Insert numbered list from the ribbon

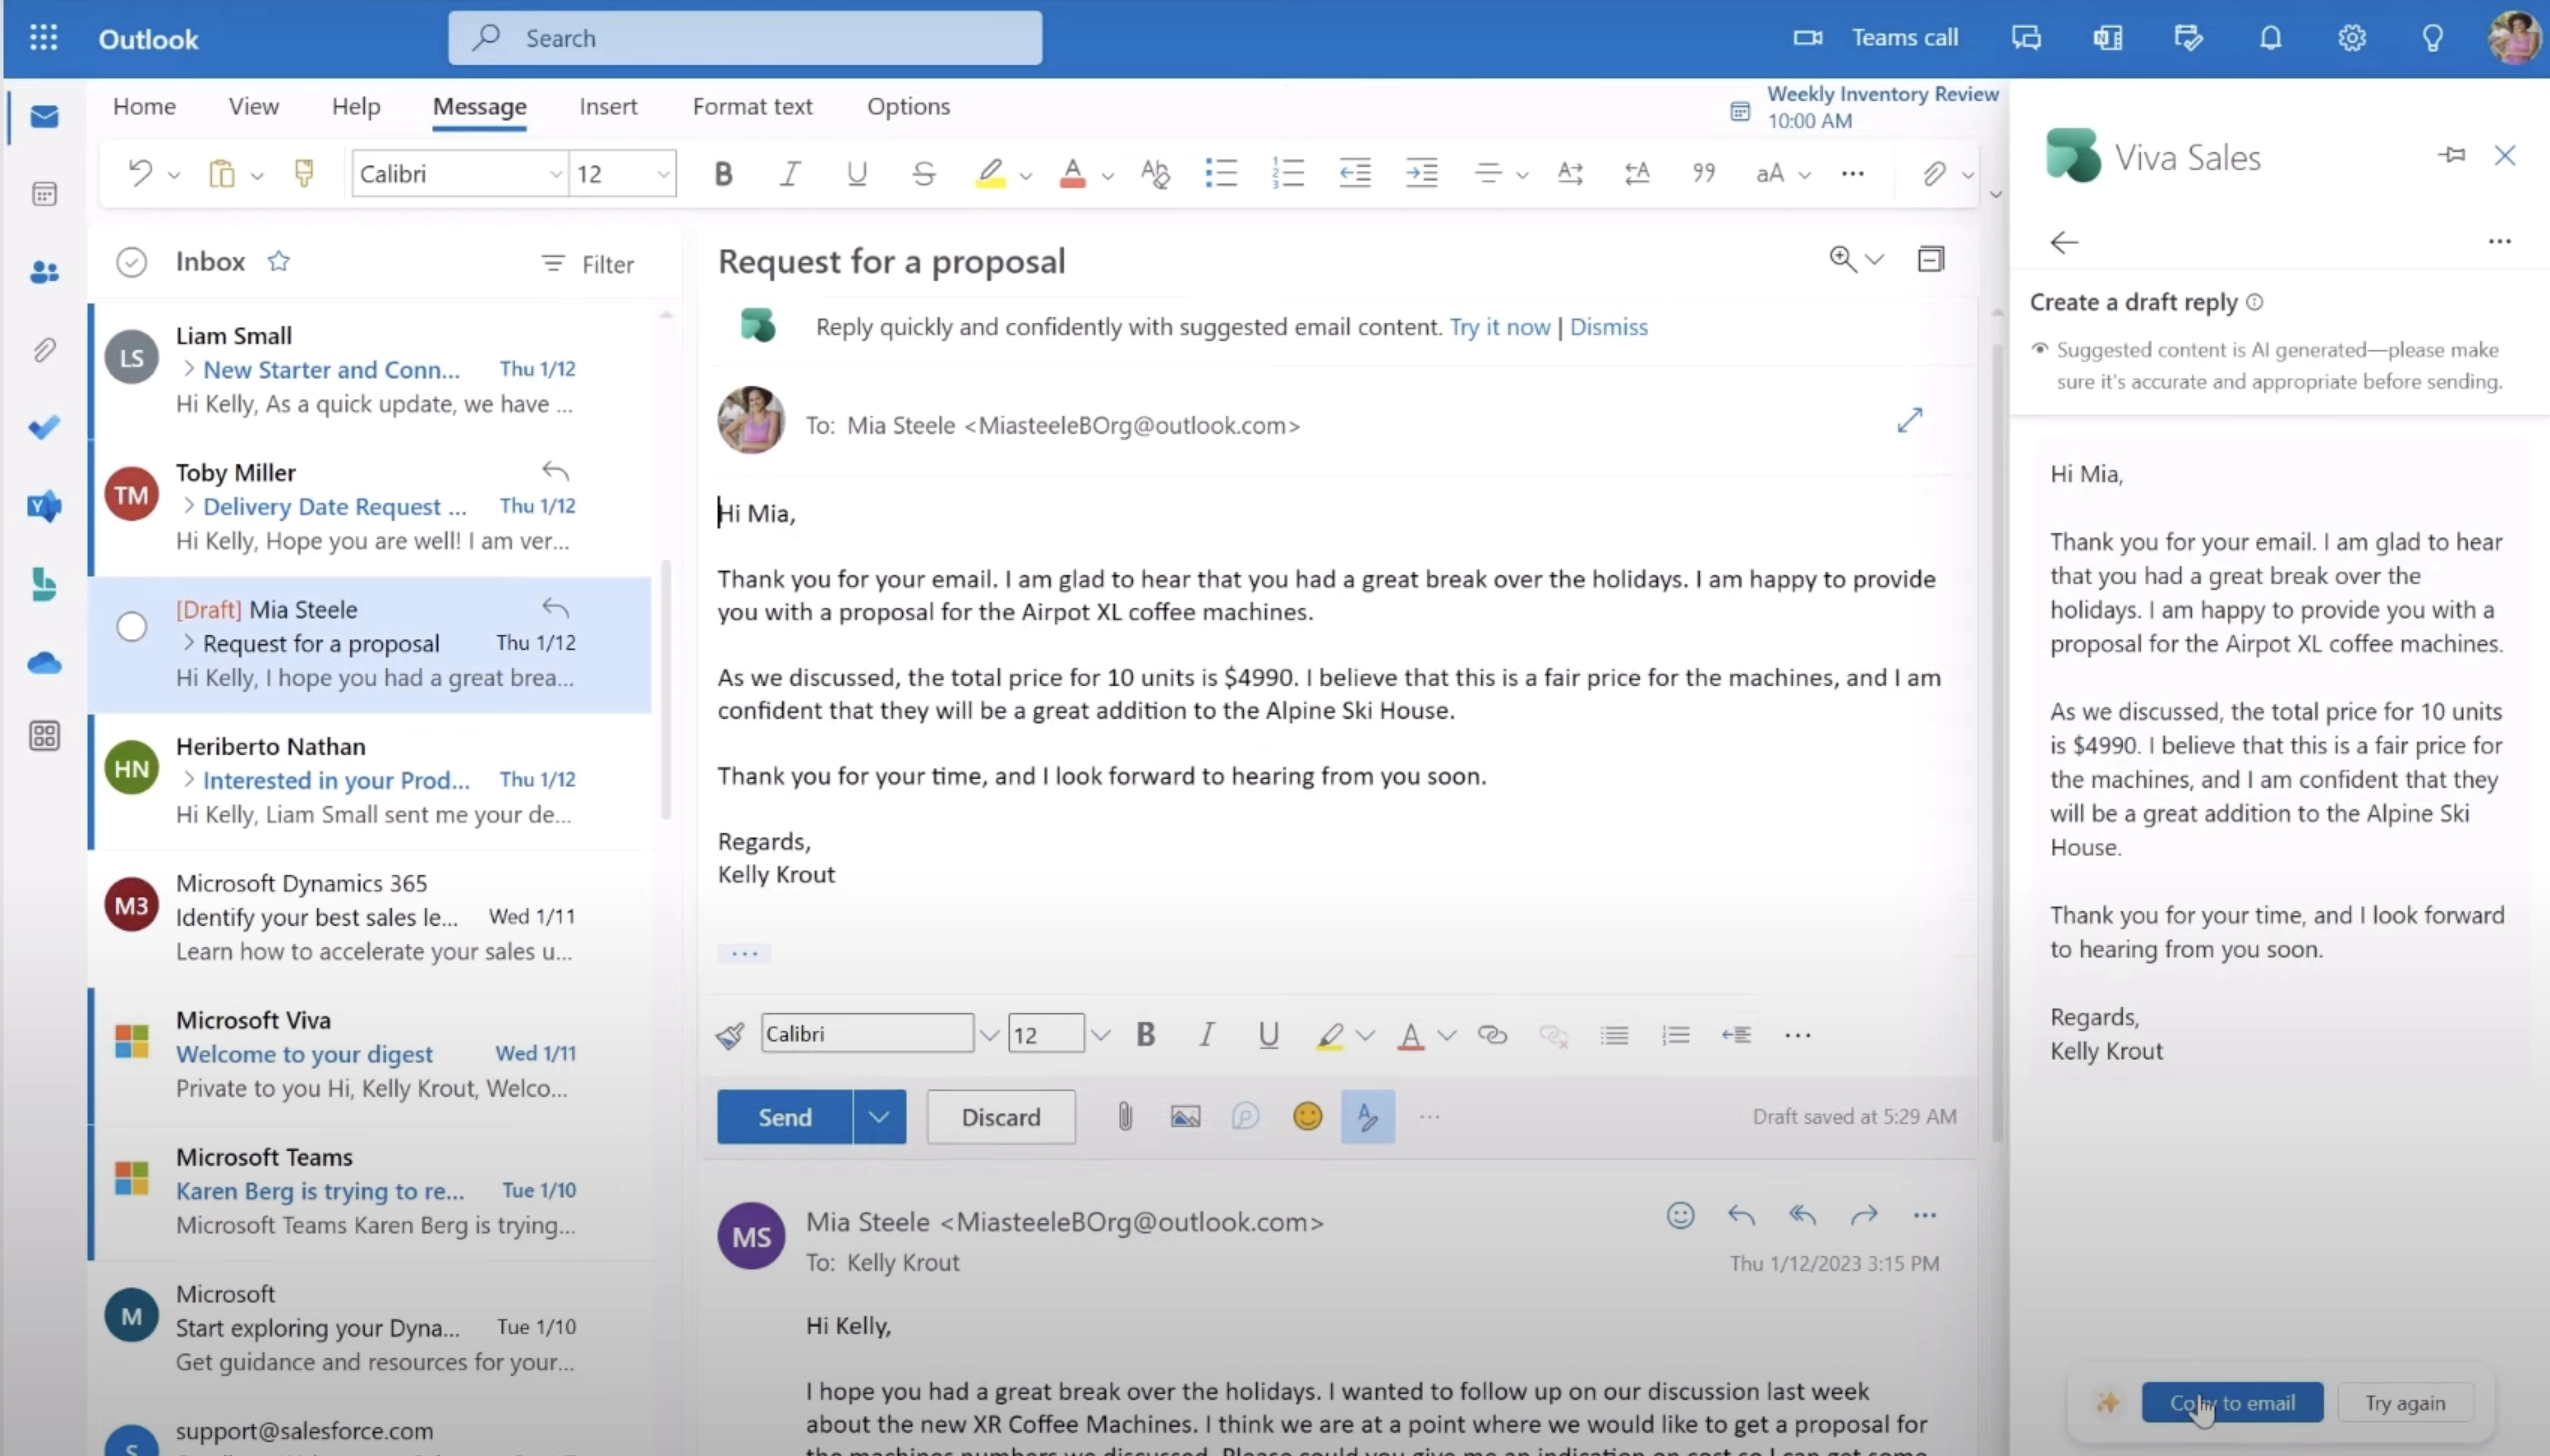(1287, 173)
